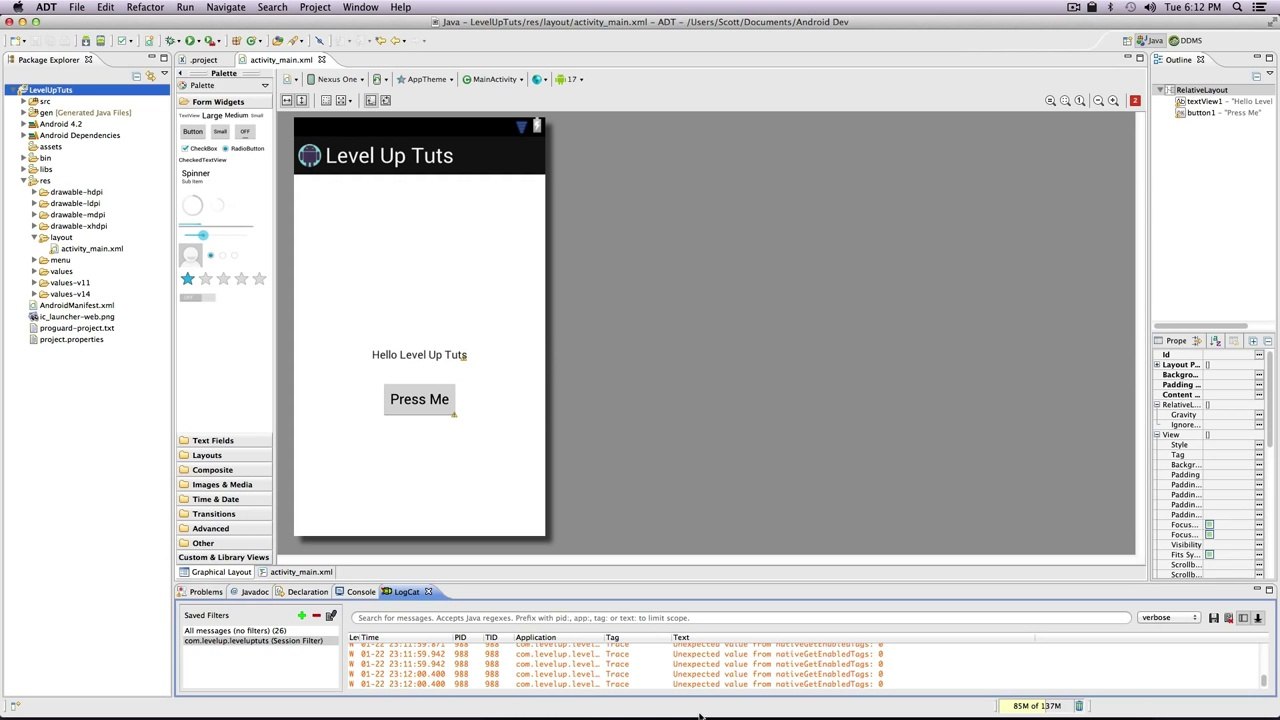Toggle the first Focus property checkbox
The height and width of the screenshot is (720, 1280).
click(1209, 525)
